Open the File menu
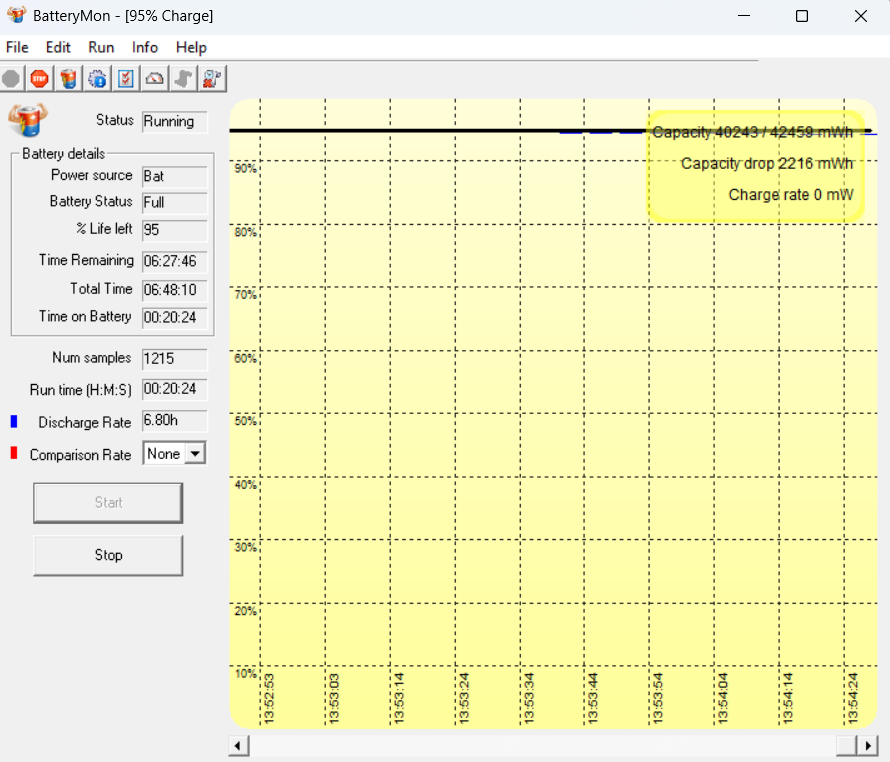Screen dimensions: 890x762 (x=17, y=47)
